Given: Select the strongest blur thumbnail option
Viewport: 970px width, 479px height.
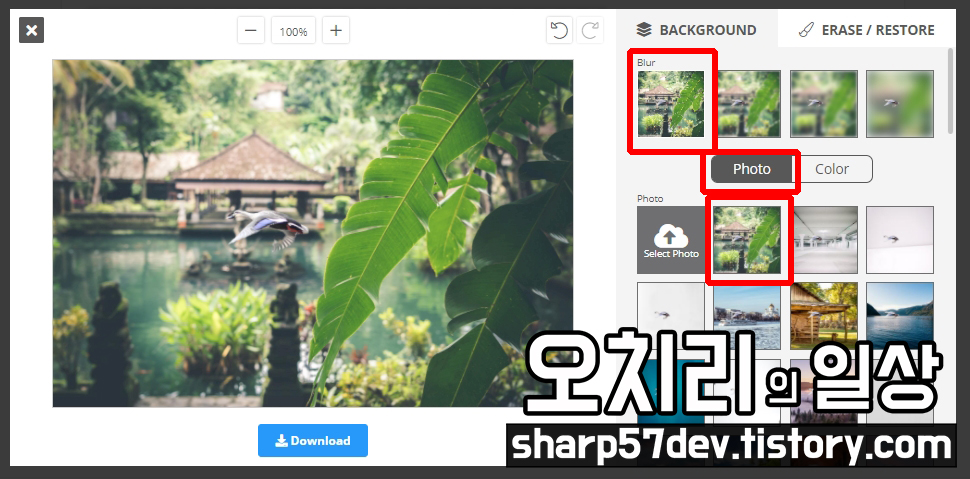Looking at the screenshot, I should (x=900, y=103).
